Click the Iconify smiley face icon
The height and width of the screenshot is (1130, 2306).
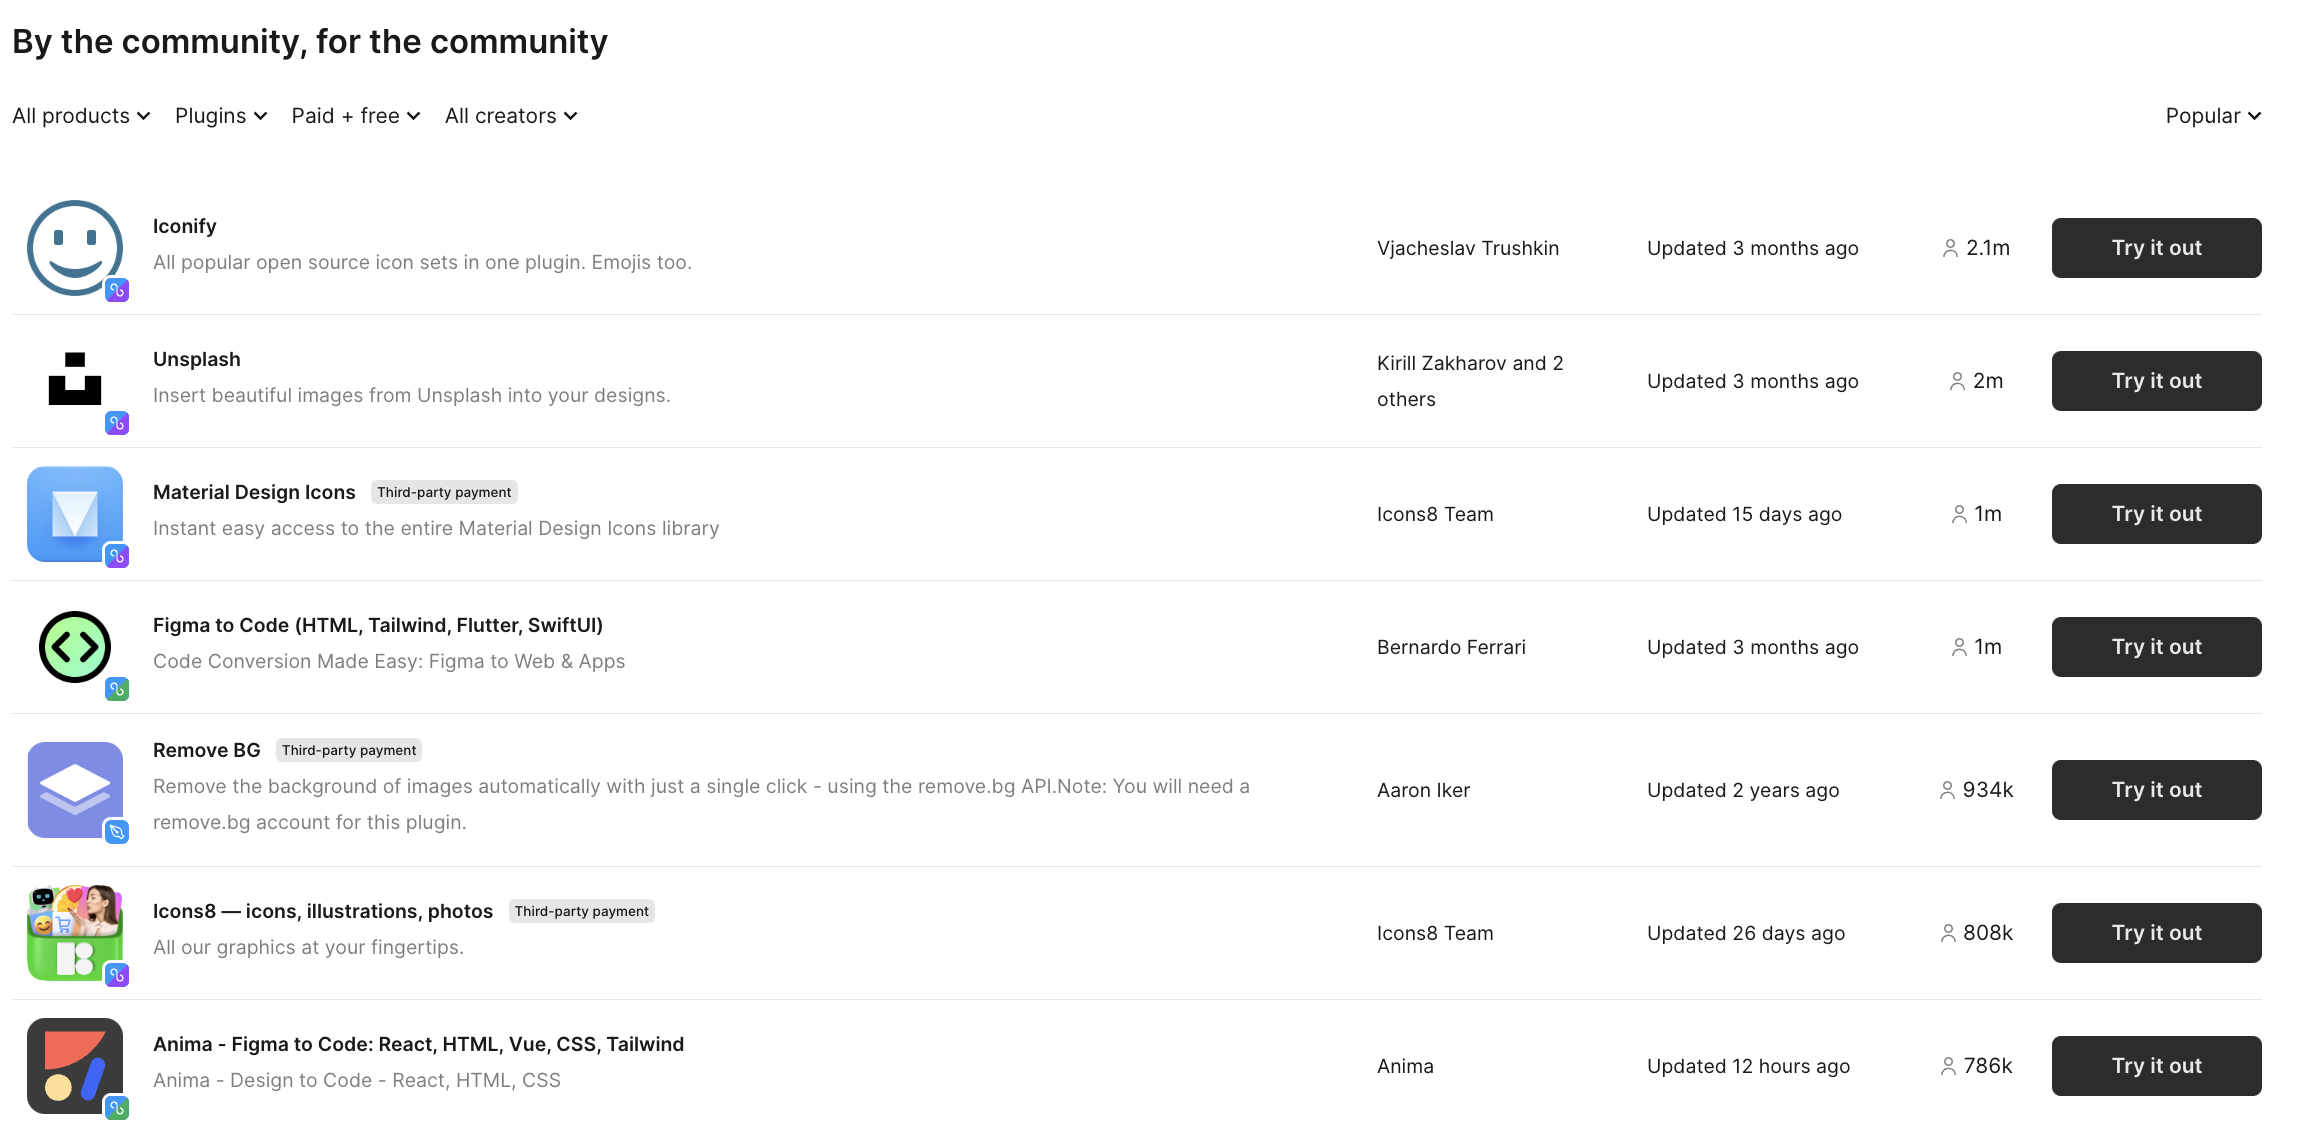coord(75,248)
